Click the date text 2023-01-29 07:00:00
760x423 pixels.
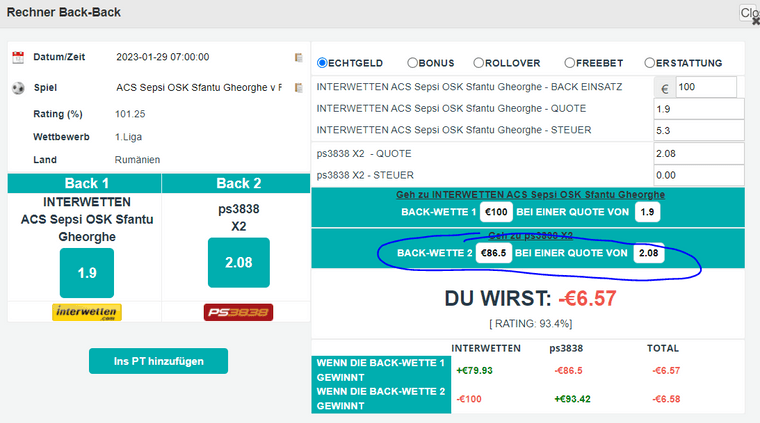point(163,57)
